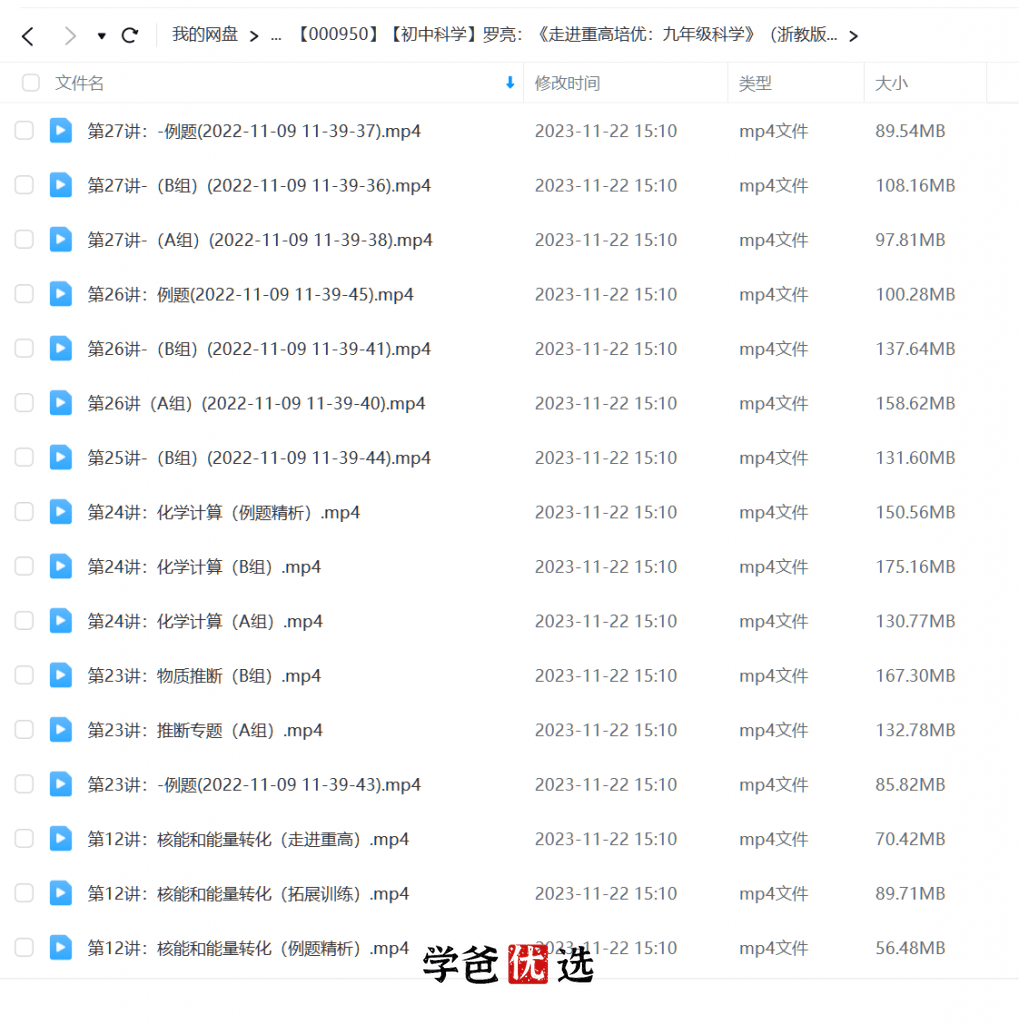Check the box for 第23讲：推断专题（A组）
1019x1024 pixels.
pos(24,729)
